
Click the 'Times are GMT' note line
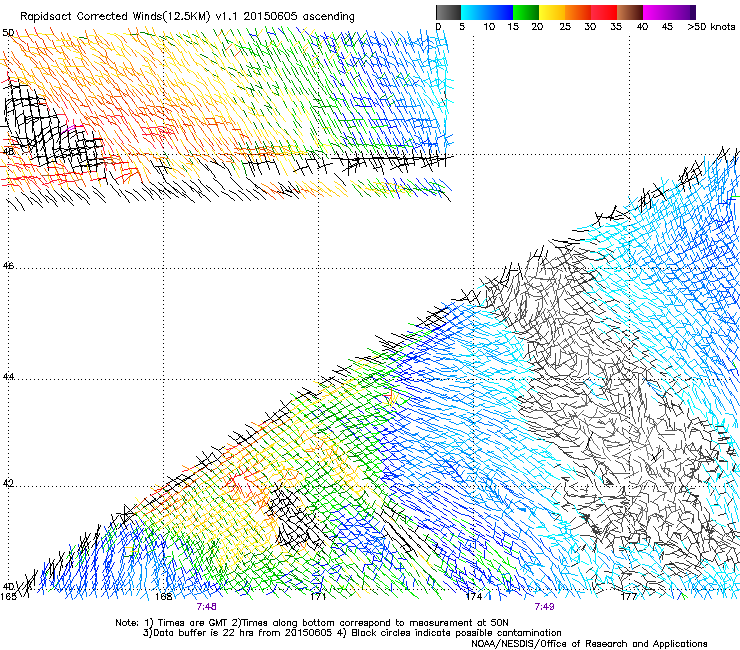coord(312,623)
